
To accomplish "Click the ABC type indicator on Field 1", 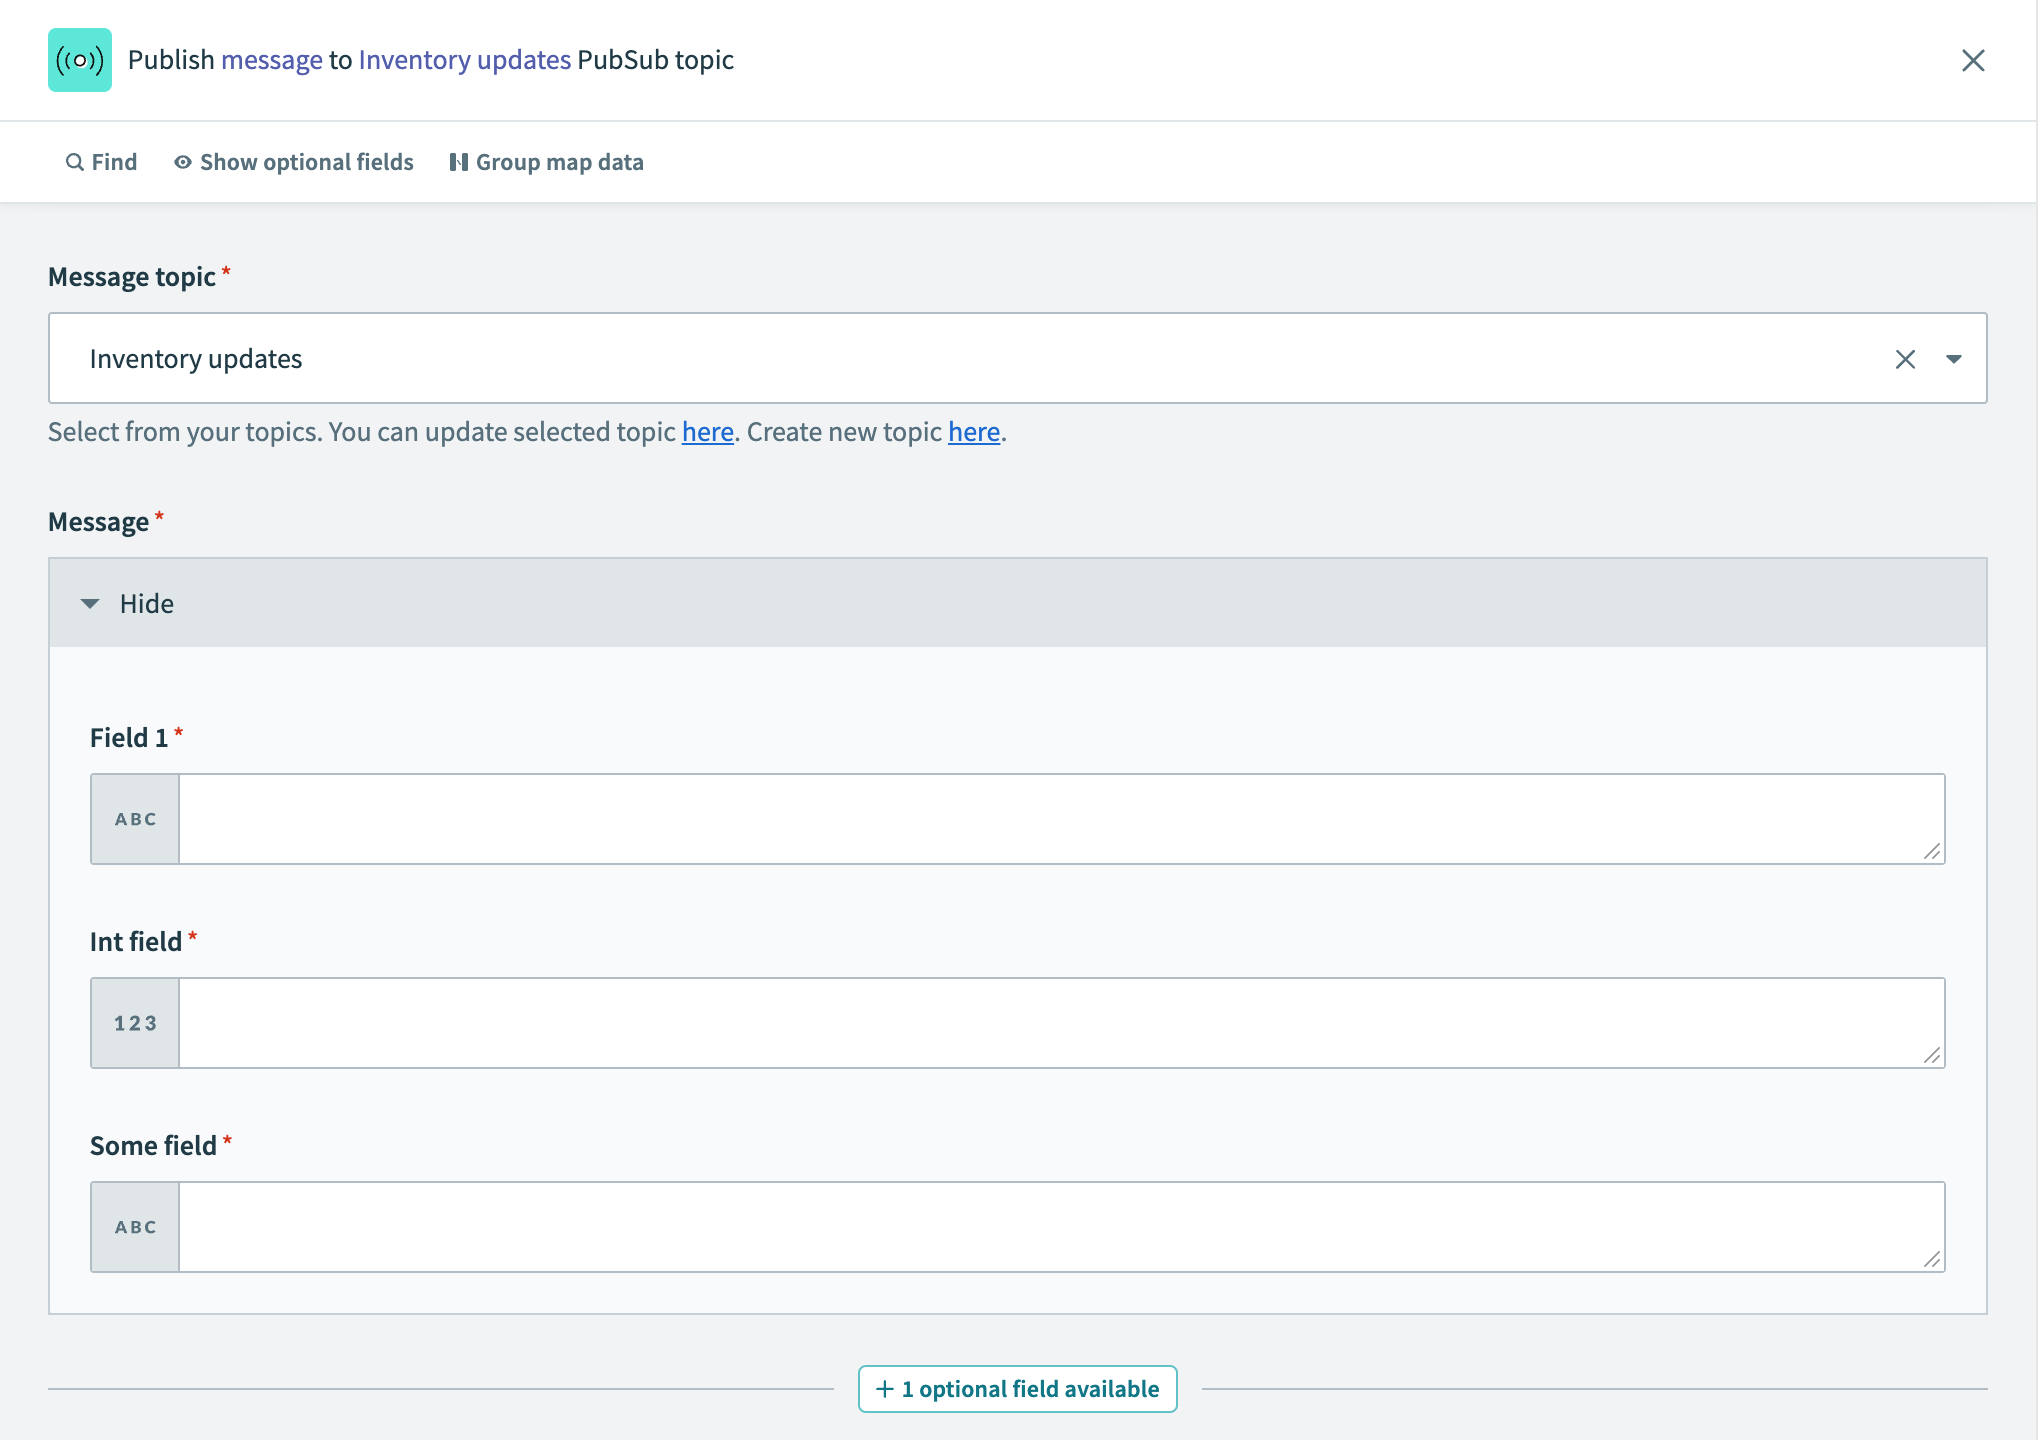I will click(x=134, y=818).
